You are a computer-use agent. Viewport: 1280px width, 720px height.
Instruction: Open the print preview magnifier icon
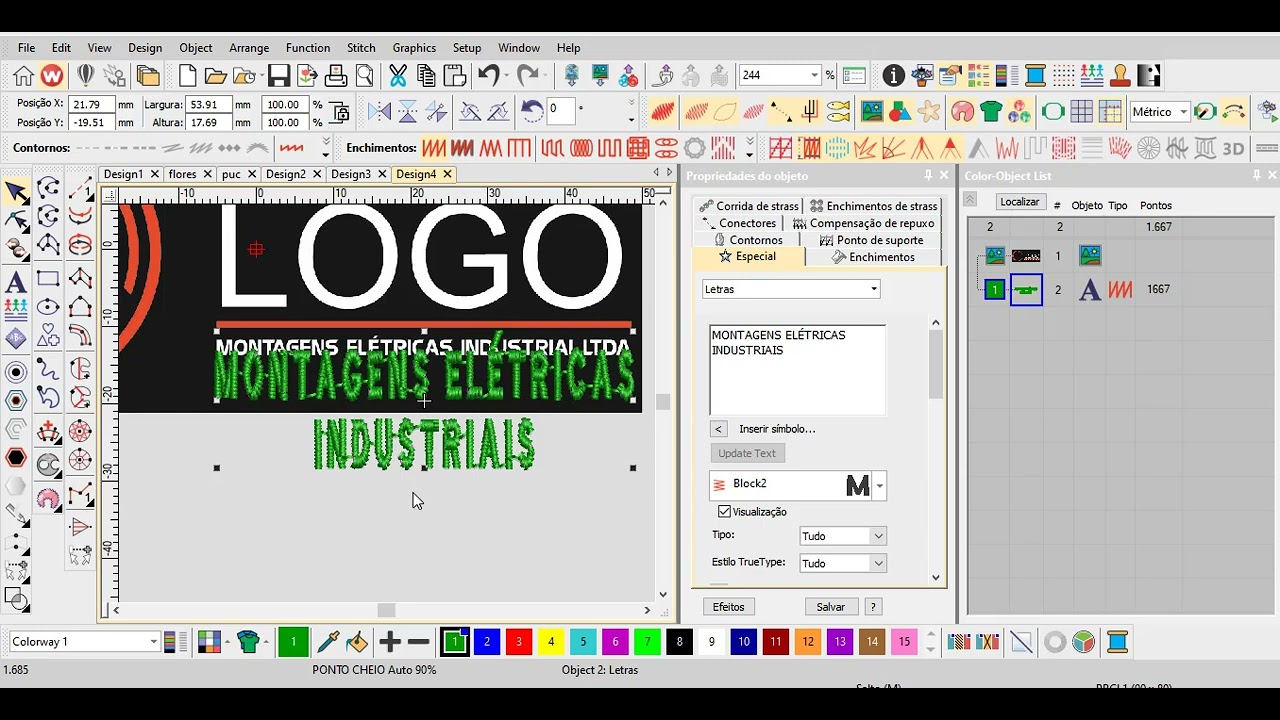(x=365, y=75)
